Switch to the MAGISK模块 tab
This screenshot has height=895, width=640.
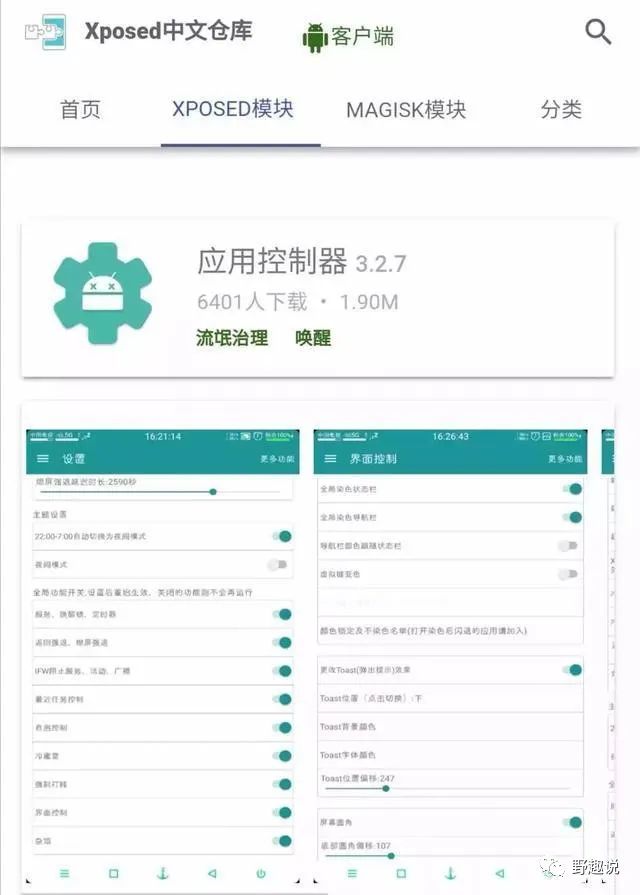point(406,110)
